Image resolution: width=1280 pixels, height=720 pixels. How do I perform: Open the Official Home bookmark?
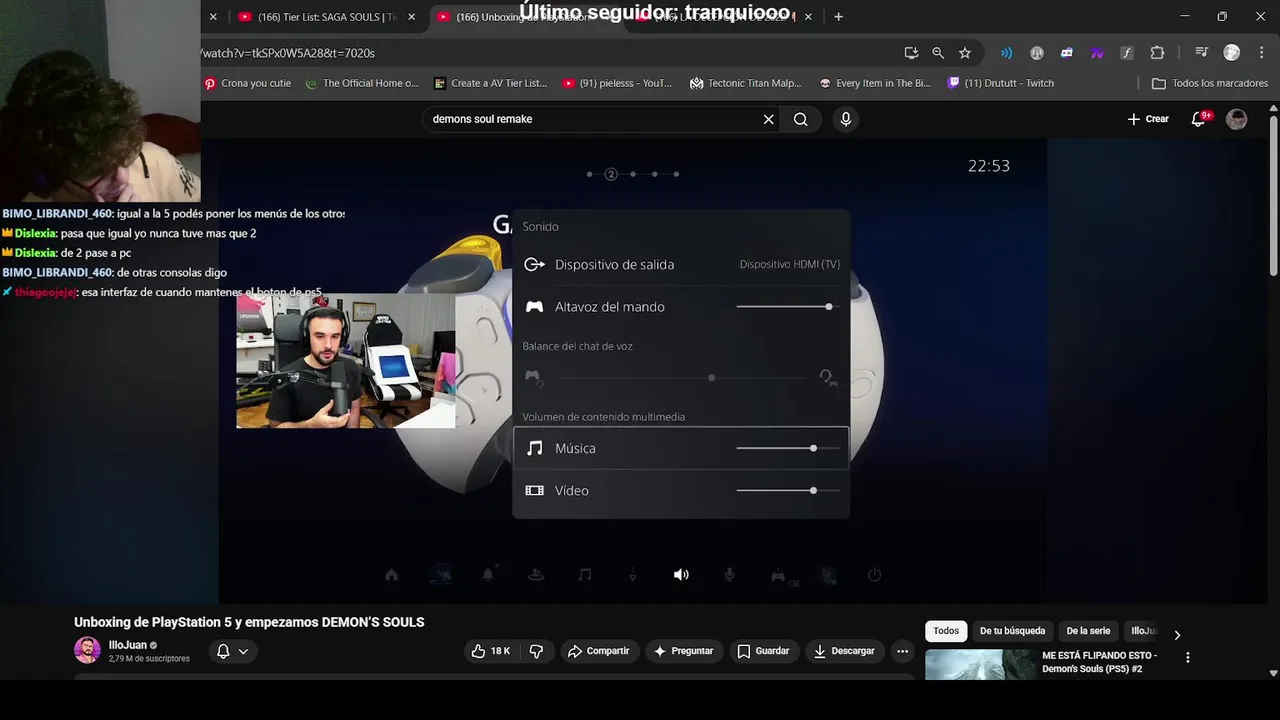362,83
